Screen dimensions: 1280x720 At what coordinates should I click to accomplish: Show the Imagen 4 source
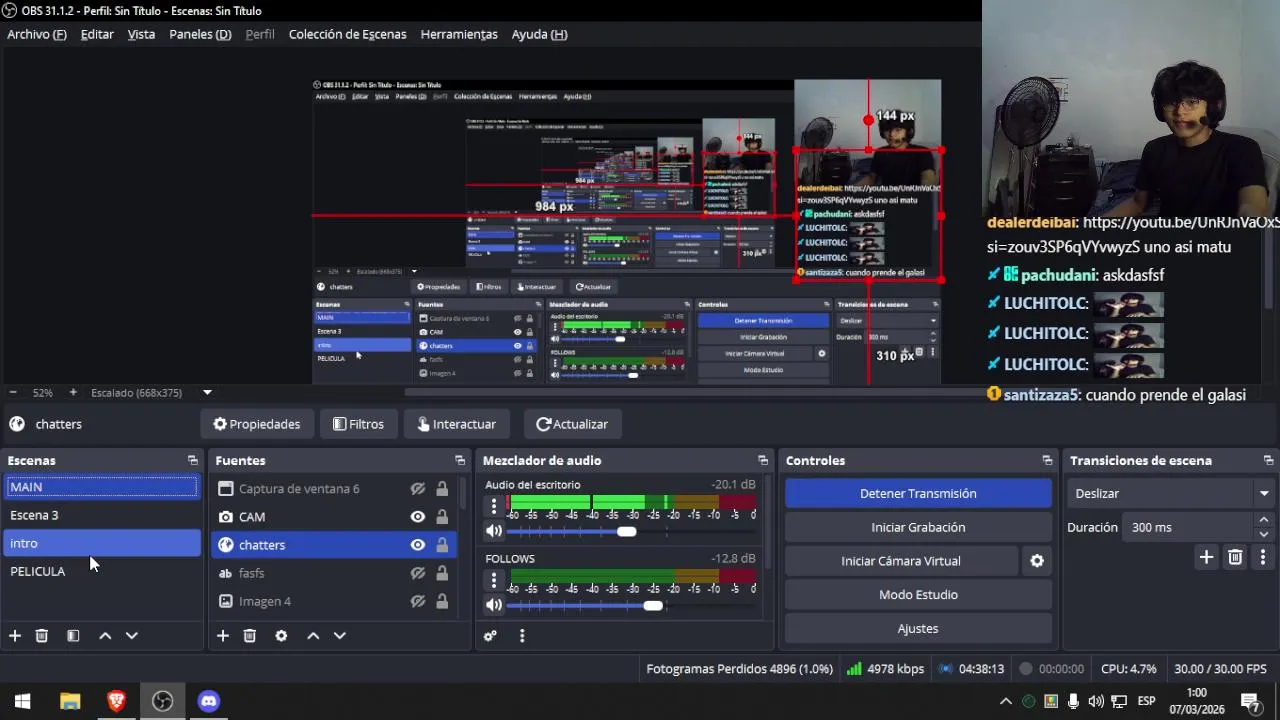point(418,601)
